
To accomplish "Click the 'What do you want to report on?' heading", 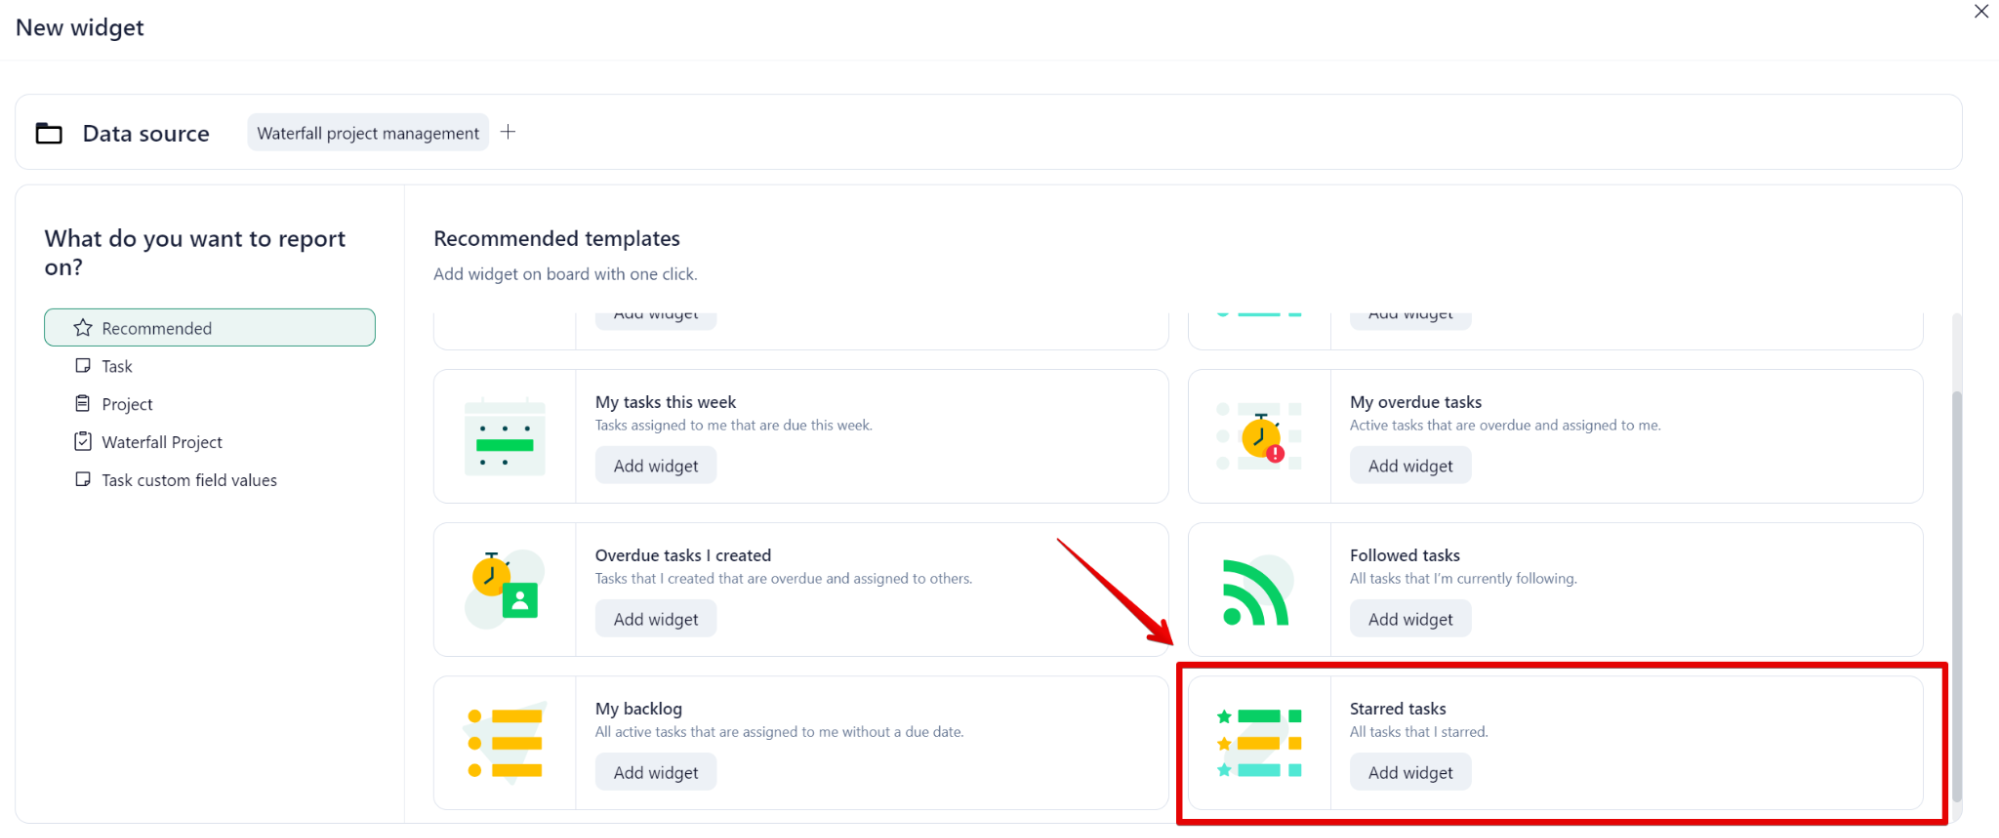I will [195, 252].
